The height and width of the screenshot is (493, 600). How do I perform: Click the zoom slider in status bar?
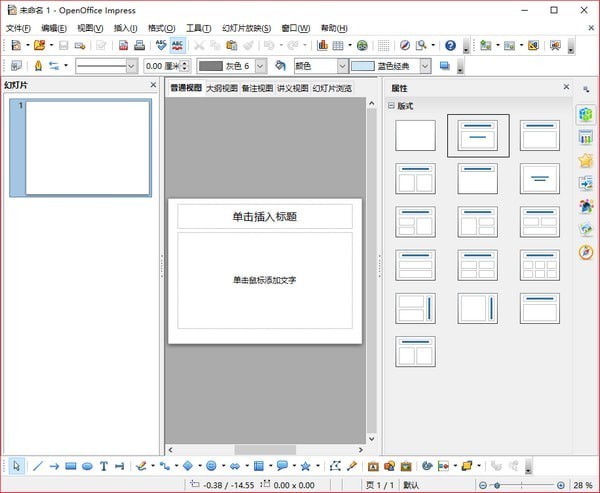(522, 485)
